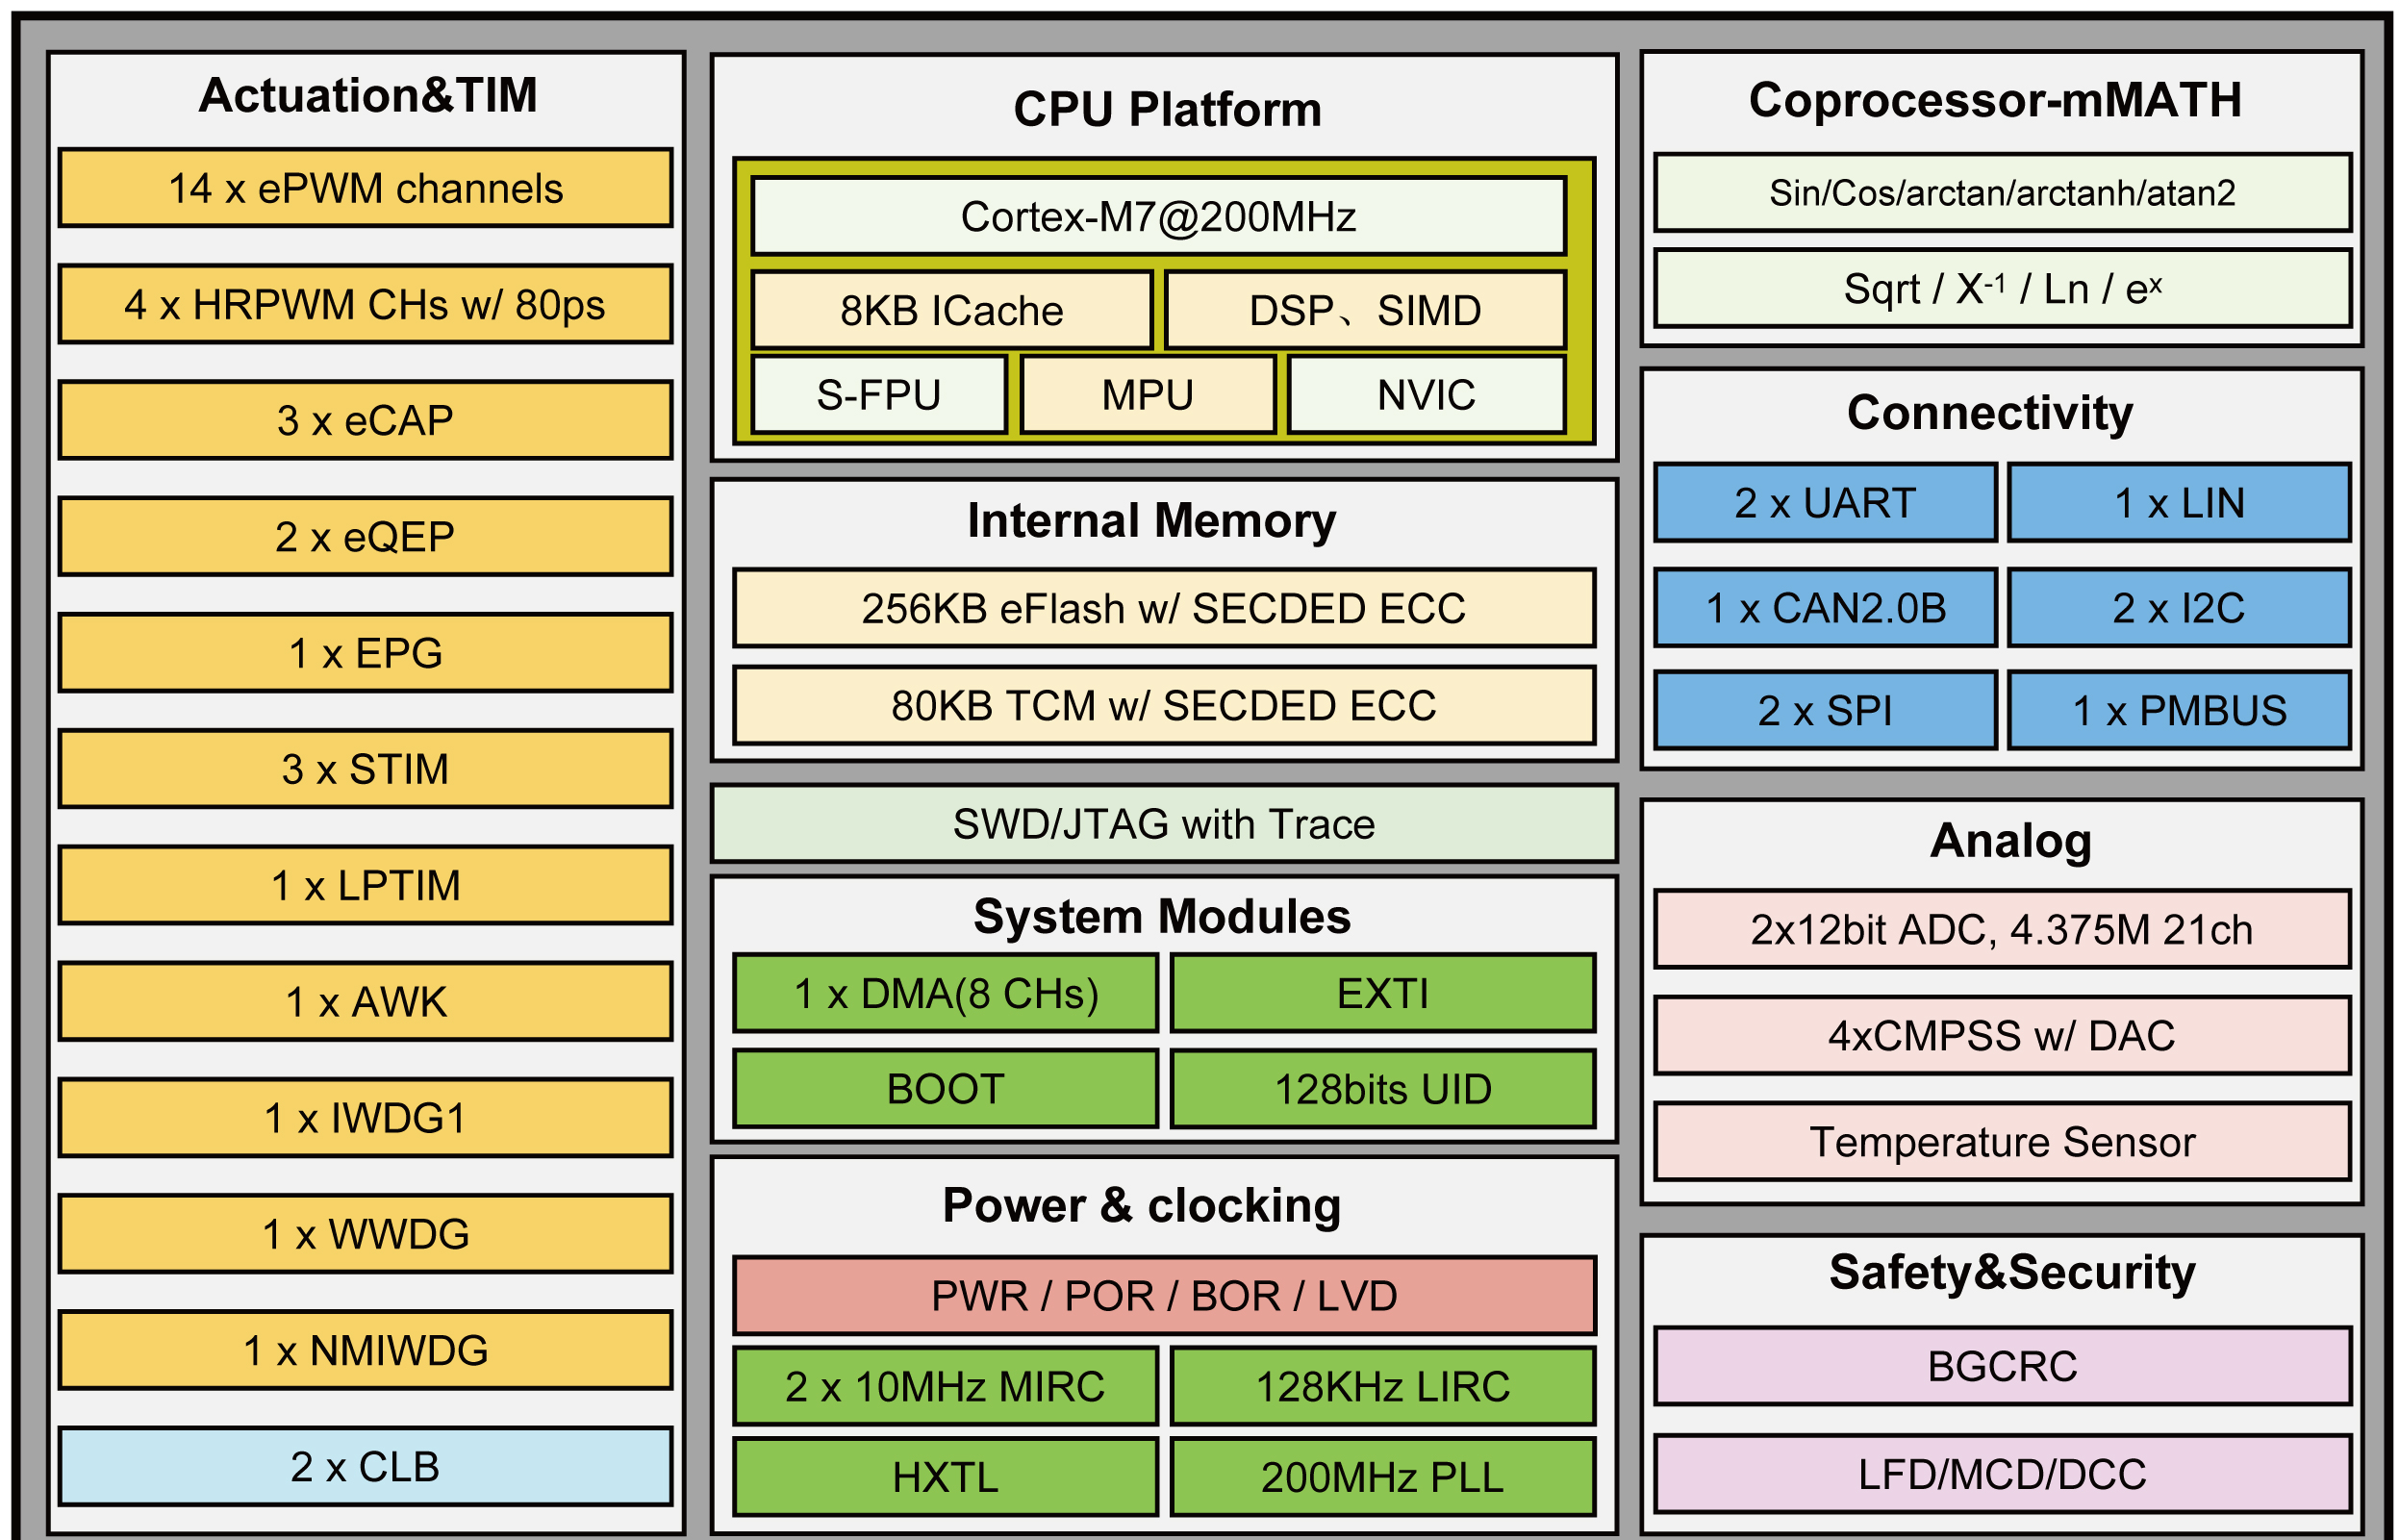The width and height of the screenshot is (2399, 1540).
Task: Click the 14 x ePWM channels block
Action: (x=365, y=188)
